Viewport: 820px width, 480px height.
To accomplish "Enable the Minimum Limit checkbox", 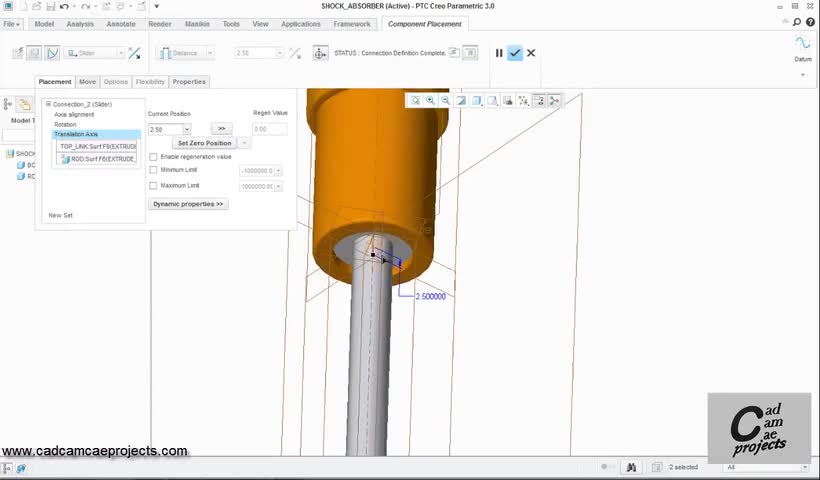I will [x=153, y=170].
